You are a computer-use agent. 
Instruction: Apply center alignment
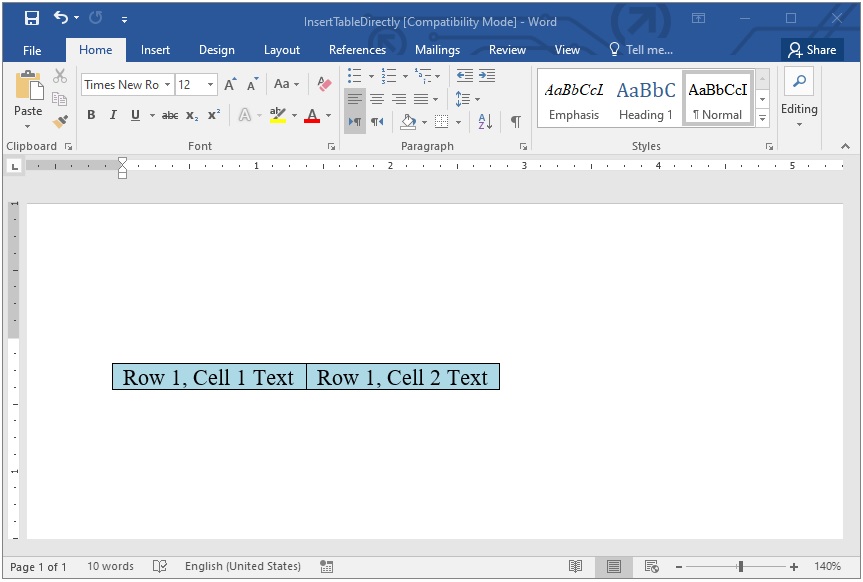tap(376, 98)
